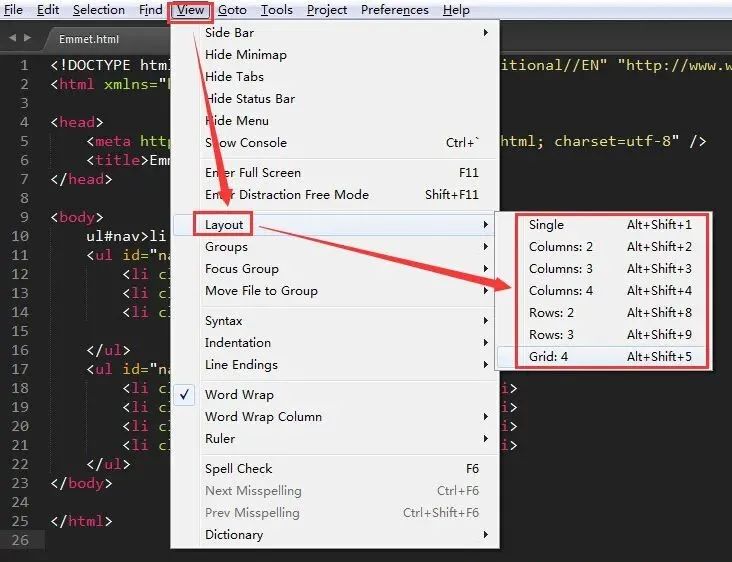
Task: Open the Preferences menu
Action: coord(394,10)
